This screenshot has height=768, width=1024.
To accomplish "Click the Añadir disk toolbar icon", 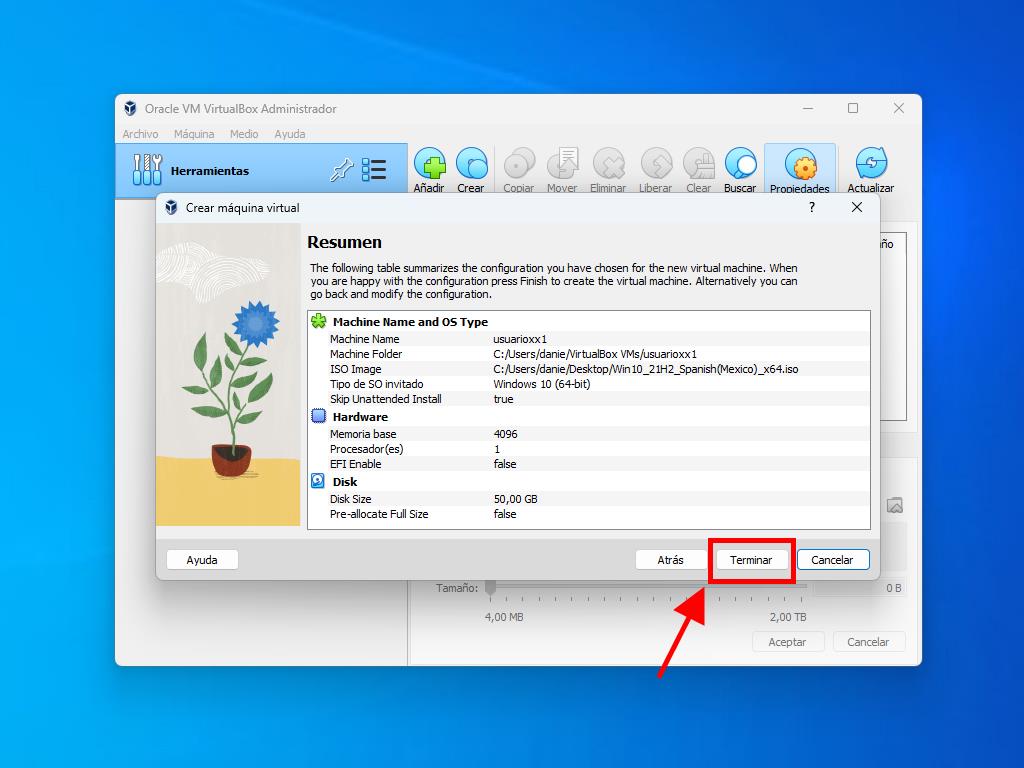I will pyautogui.click(x=429, y=169).
